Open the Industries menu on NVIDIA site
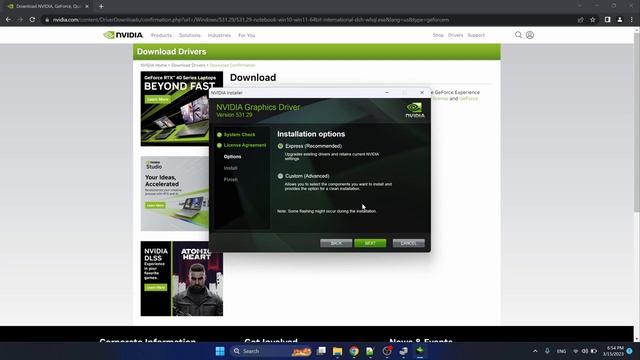 tap(219, 36)
